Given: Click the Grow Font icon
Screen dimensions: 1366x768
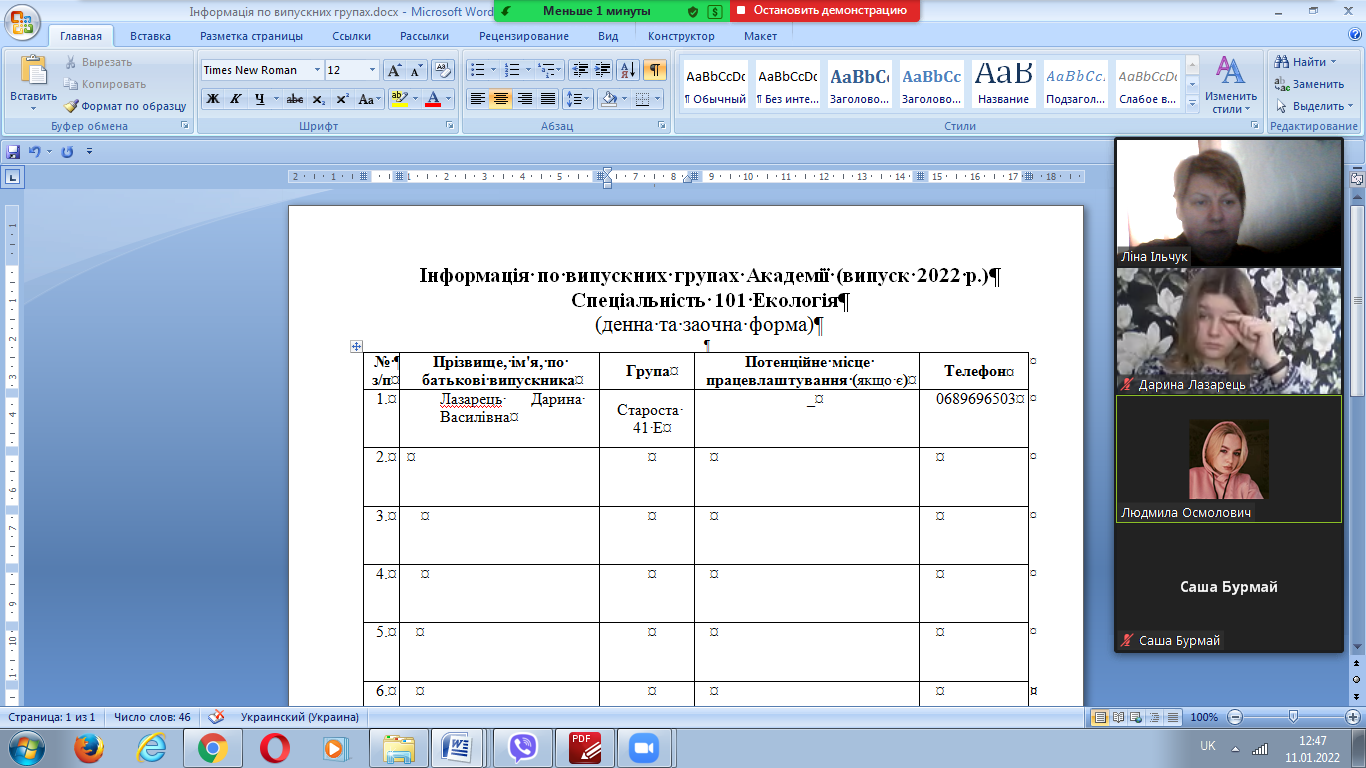Looking at the screenshot, I should 394,70.
